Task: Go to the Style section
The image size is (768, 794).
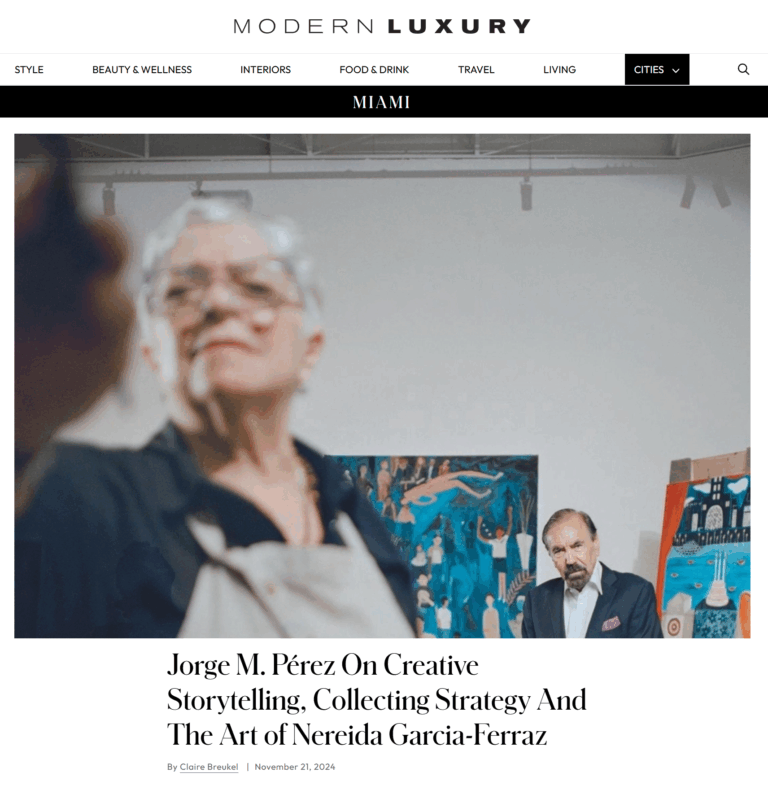Action: (x=29, y=69)
